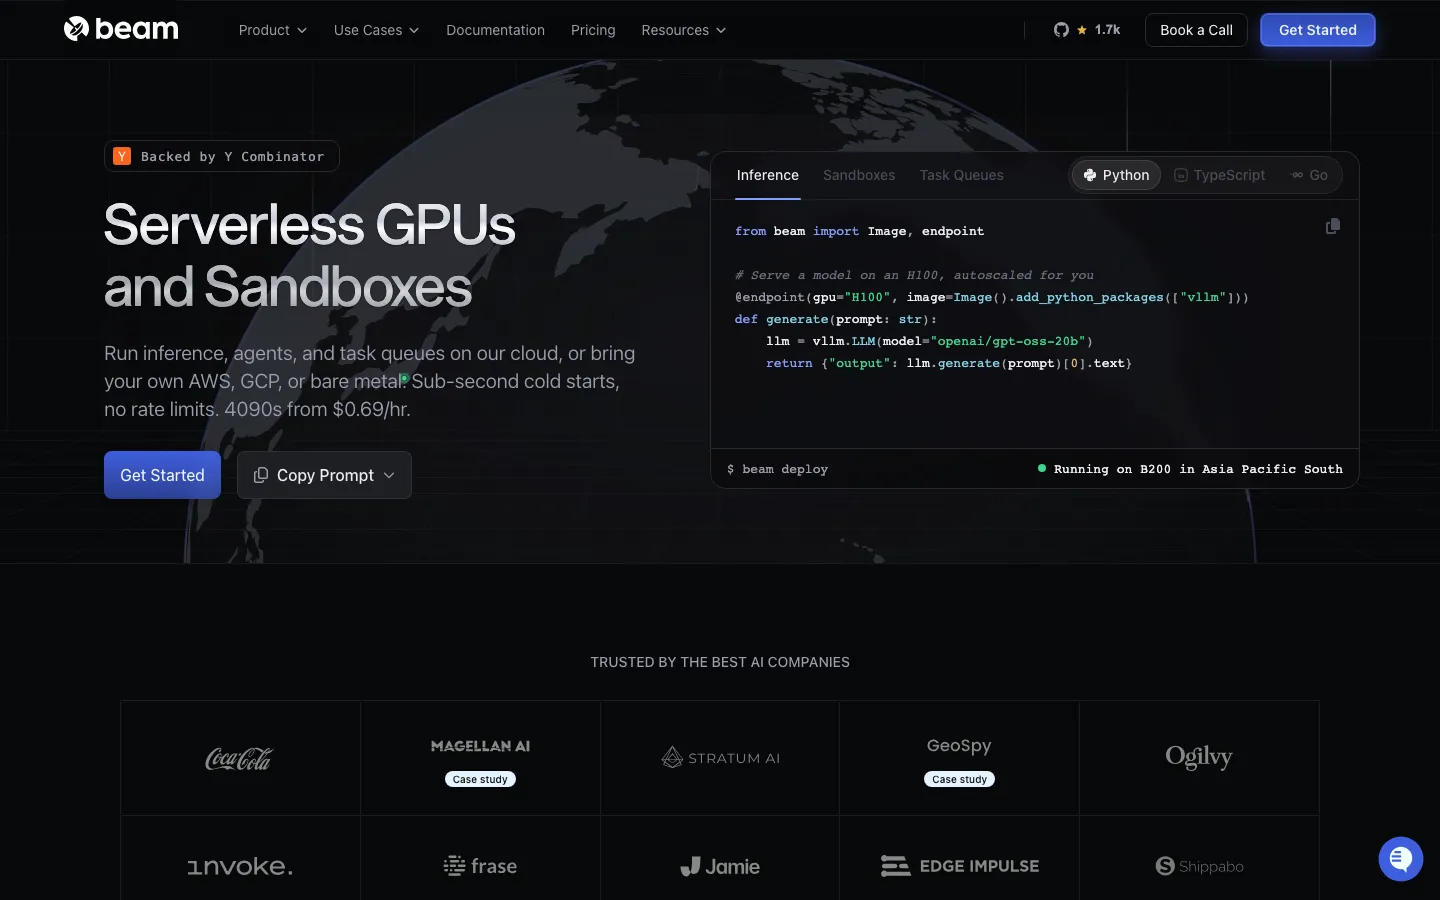Screen dimensions: 1440x900
Task: Click 'TRUSTED BY THE BEST AI COMPANIES' heading
Action: 720,662
